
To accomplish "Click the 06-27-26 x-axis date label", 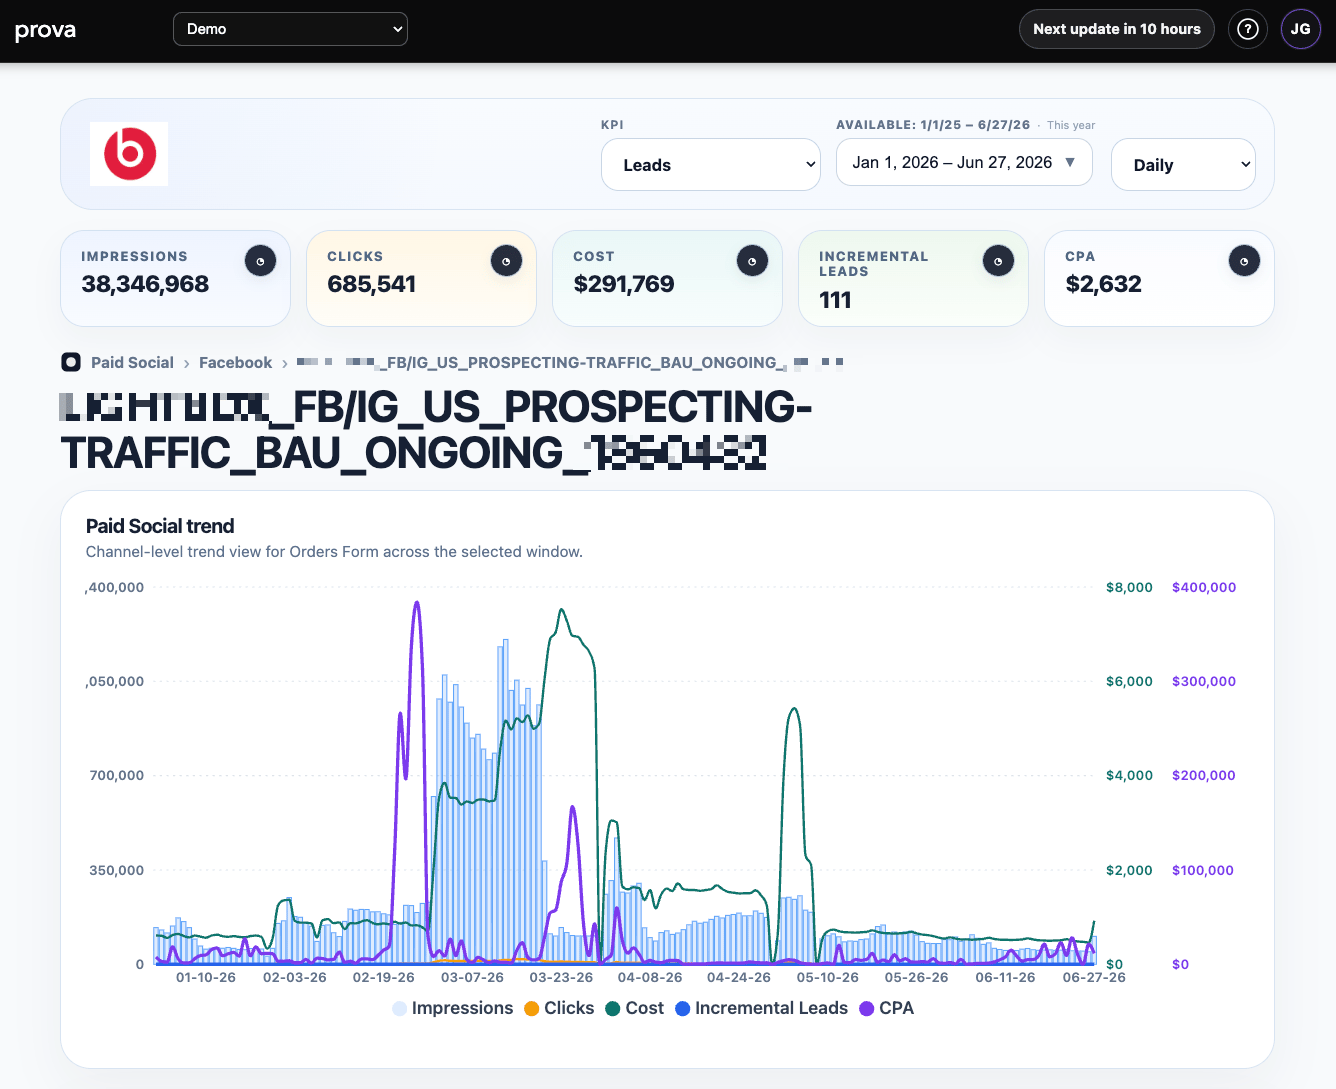I will tap(1094, 977).
